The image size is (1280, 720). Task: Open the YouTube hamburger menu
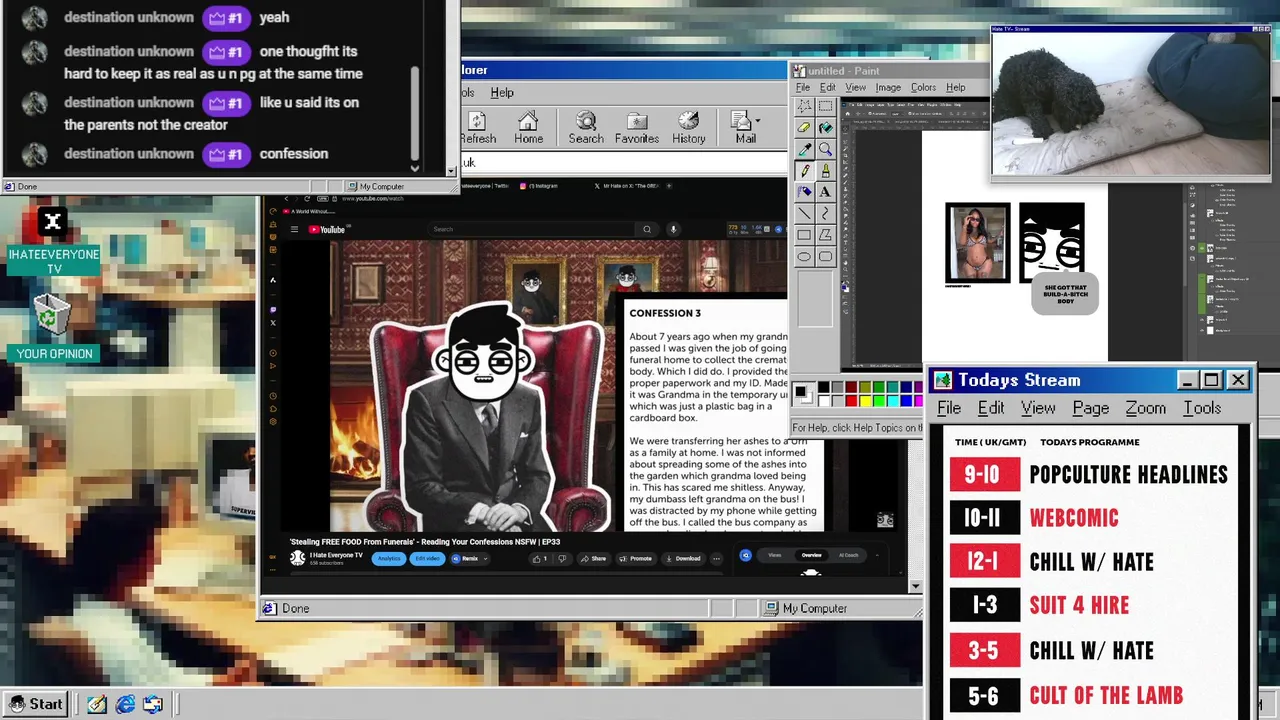click(294, 229)
